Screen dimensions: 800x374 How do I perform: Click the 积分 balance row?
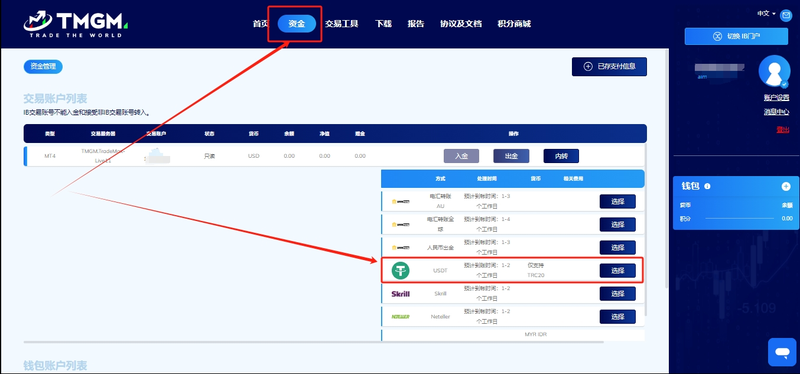tap(736, 218)
